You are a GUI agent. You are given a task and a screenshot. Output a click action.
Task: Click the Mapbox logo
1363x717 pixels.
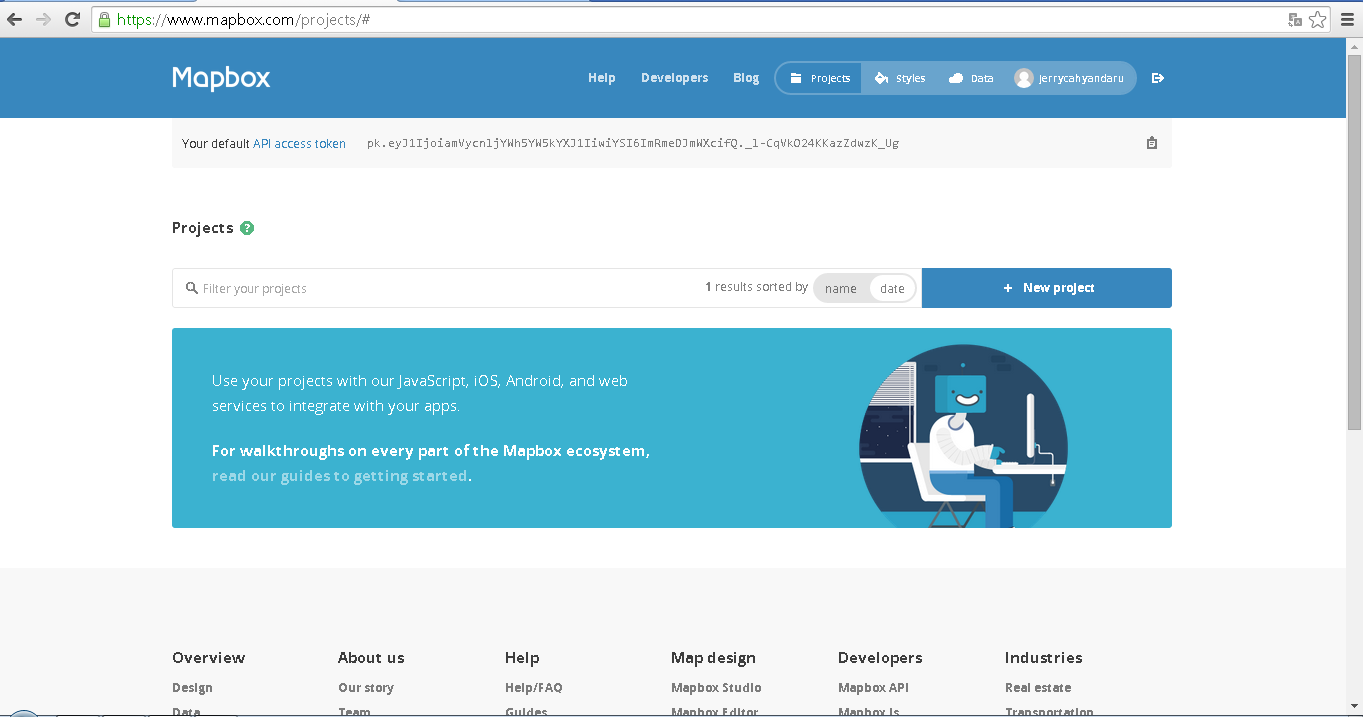click(x=221, y=78)
